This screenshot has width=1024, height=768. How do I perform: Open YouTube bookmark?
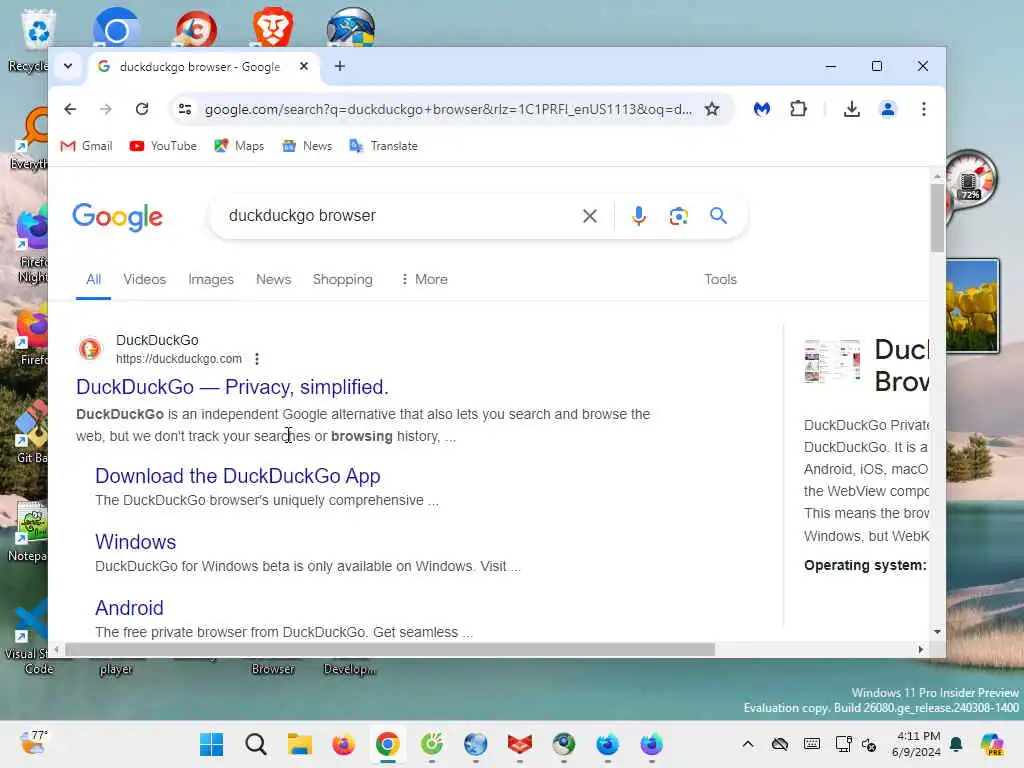pyautogui.click(x=163, y=146)
